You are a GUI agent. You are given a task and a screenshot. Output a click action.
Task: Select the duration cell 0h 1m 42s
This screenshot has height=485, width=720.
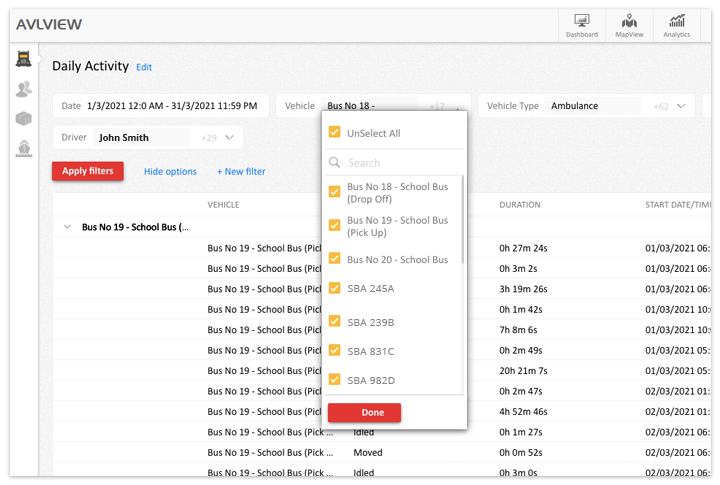point(521,310)
